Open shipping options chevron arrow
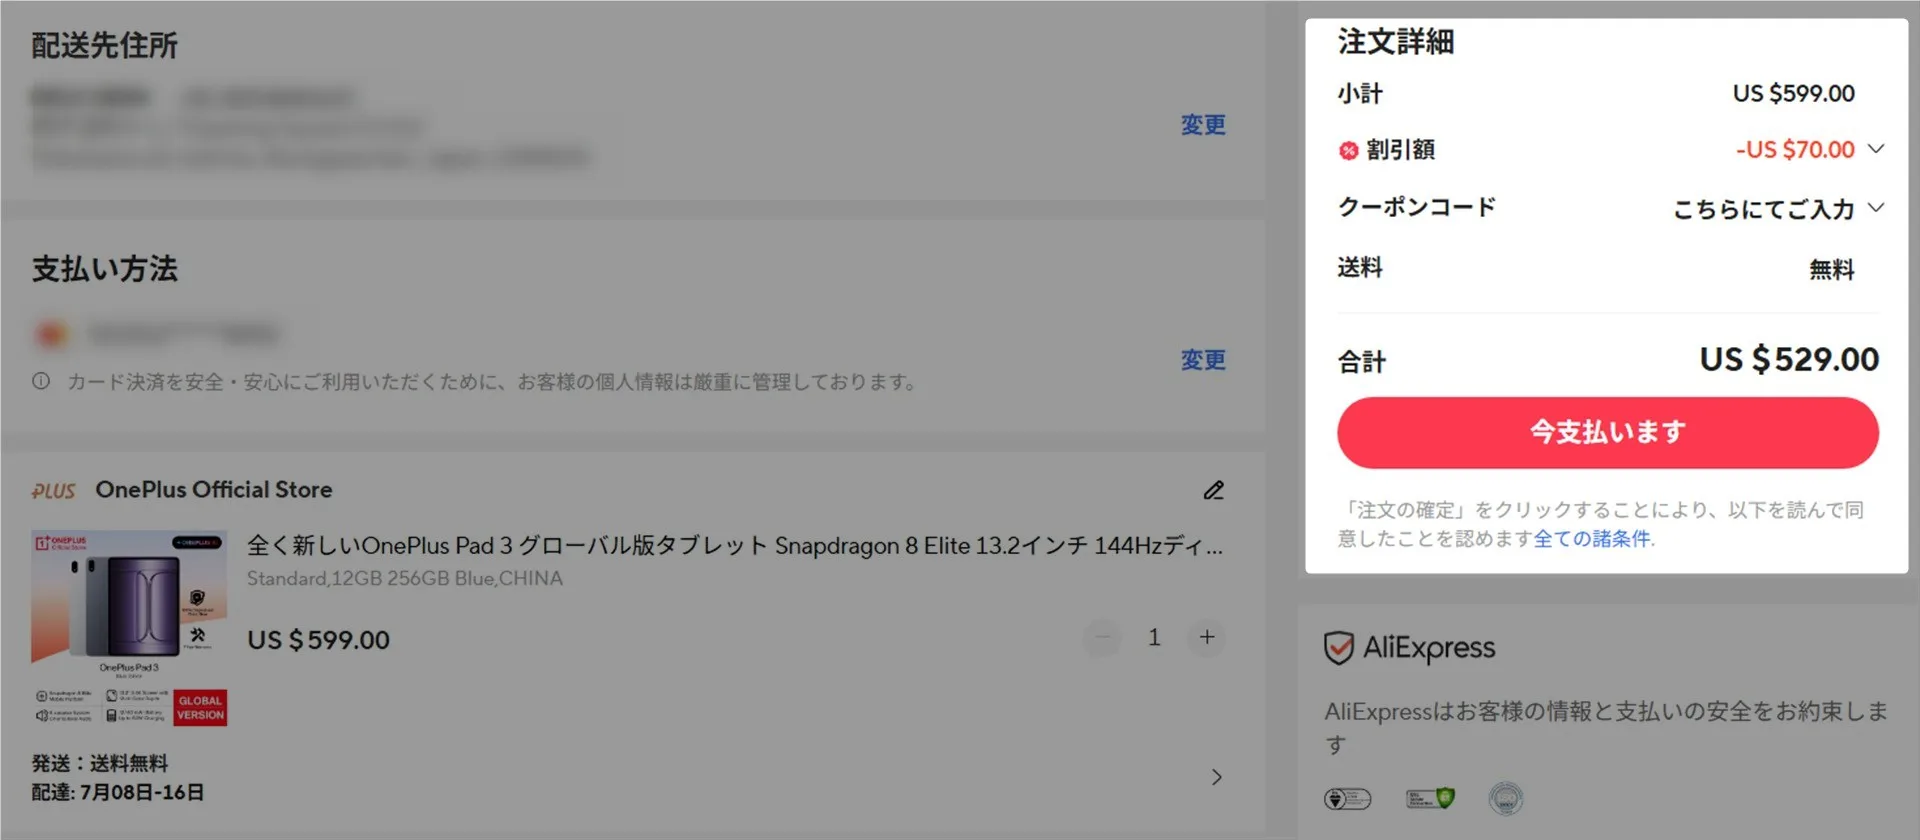The image size is (1920, 840). [1217, 777]
